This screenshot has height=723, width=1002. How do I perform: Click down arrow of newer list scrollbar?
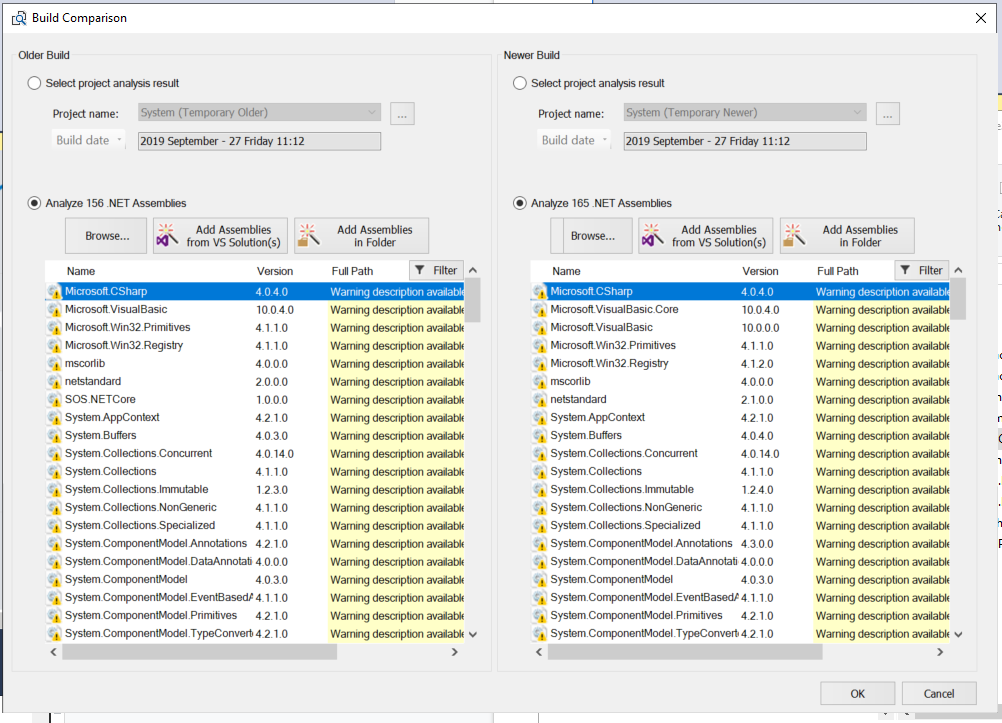pos(959,635)
